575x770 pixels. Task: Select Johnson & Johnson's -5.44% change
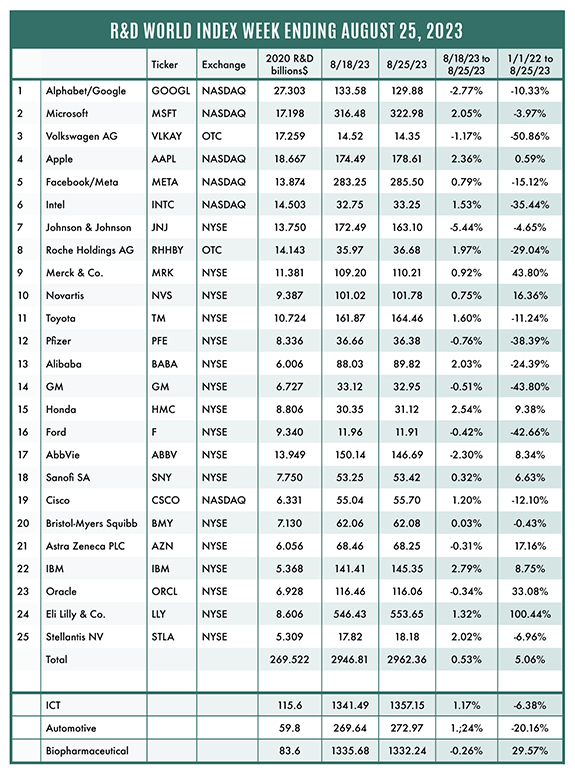(x=466, y=227)
